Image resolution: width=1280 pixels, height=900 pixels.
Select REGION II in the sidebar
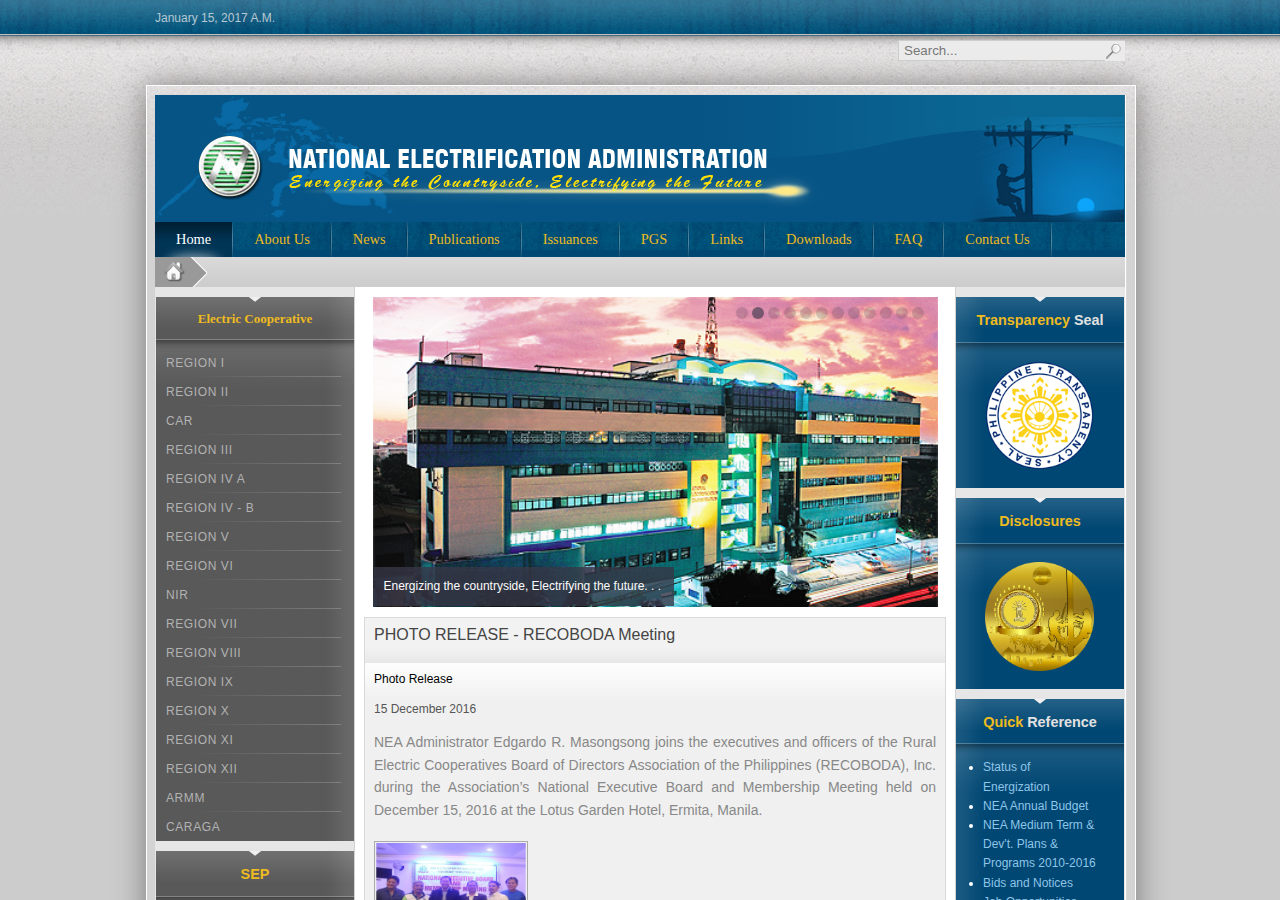pos(197,392)
